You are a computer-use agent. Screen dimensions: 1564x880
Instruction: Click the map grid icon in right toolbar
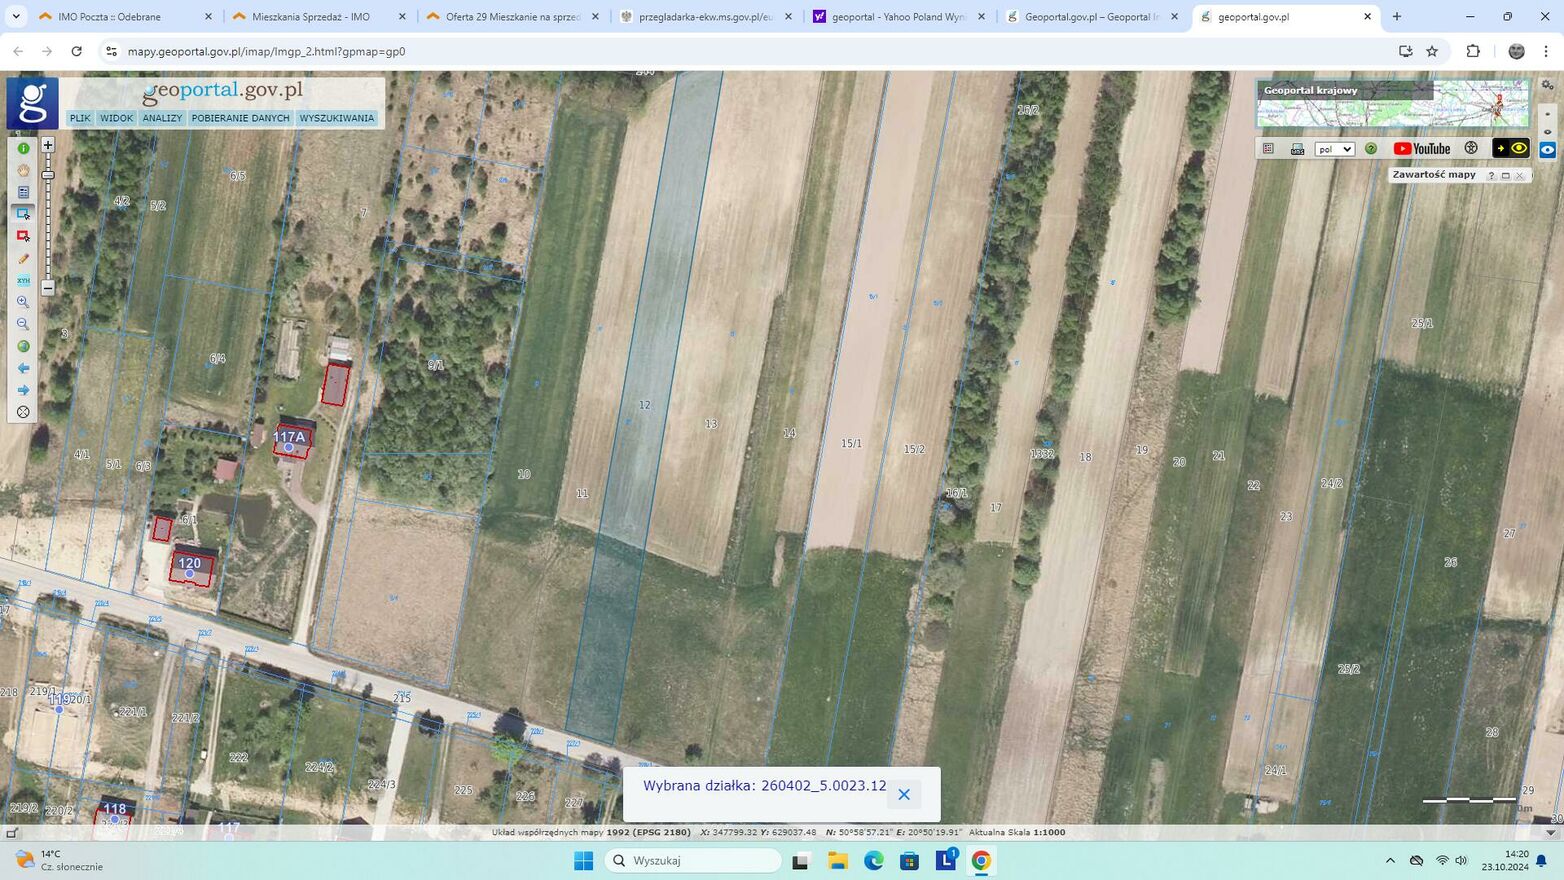coord(1268,149)
